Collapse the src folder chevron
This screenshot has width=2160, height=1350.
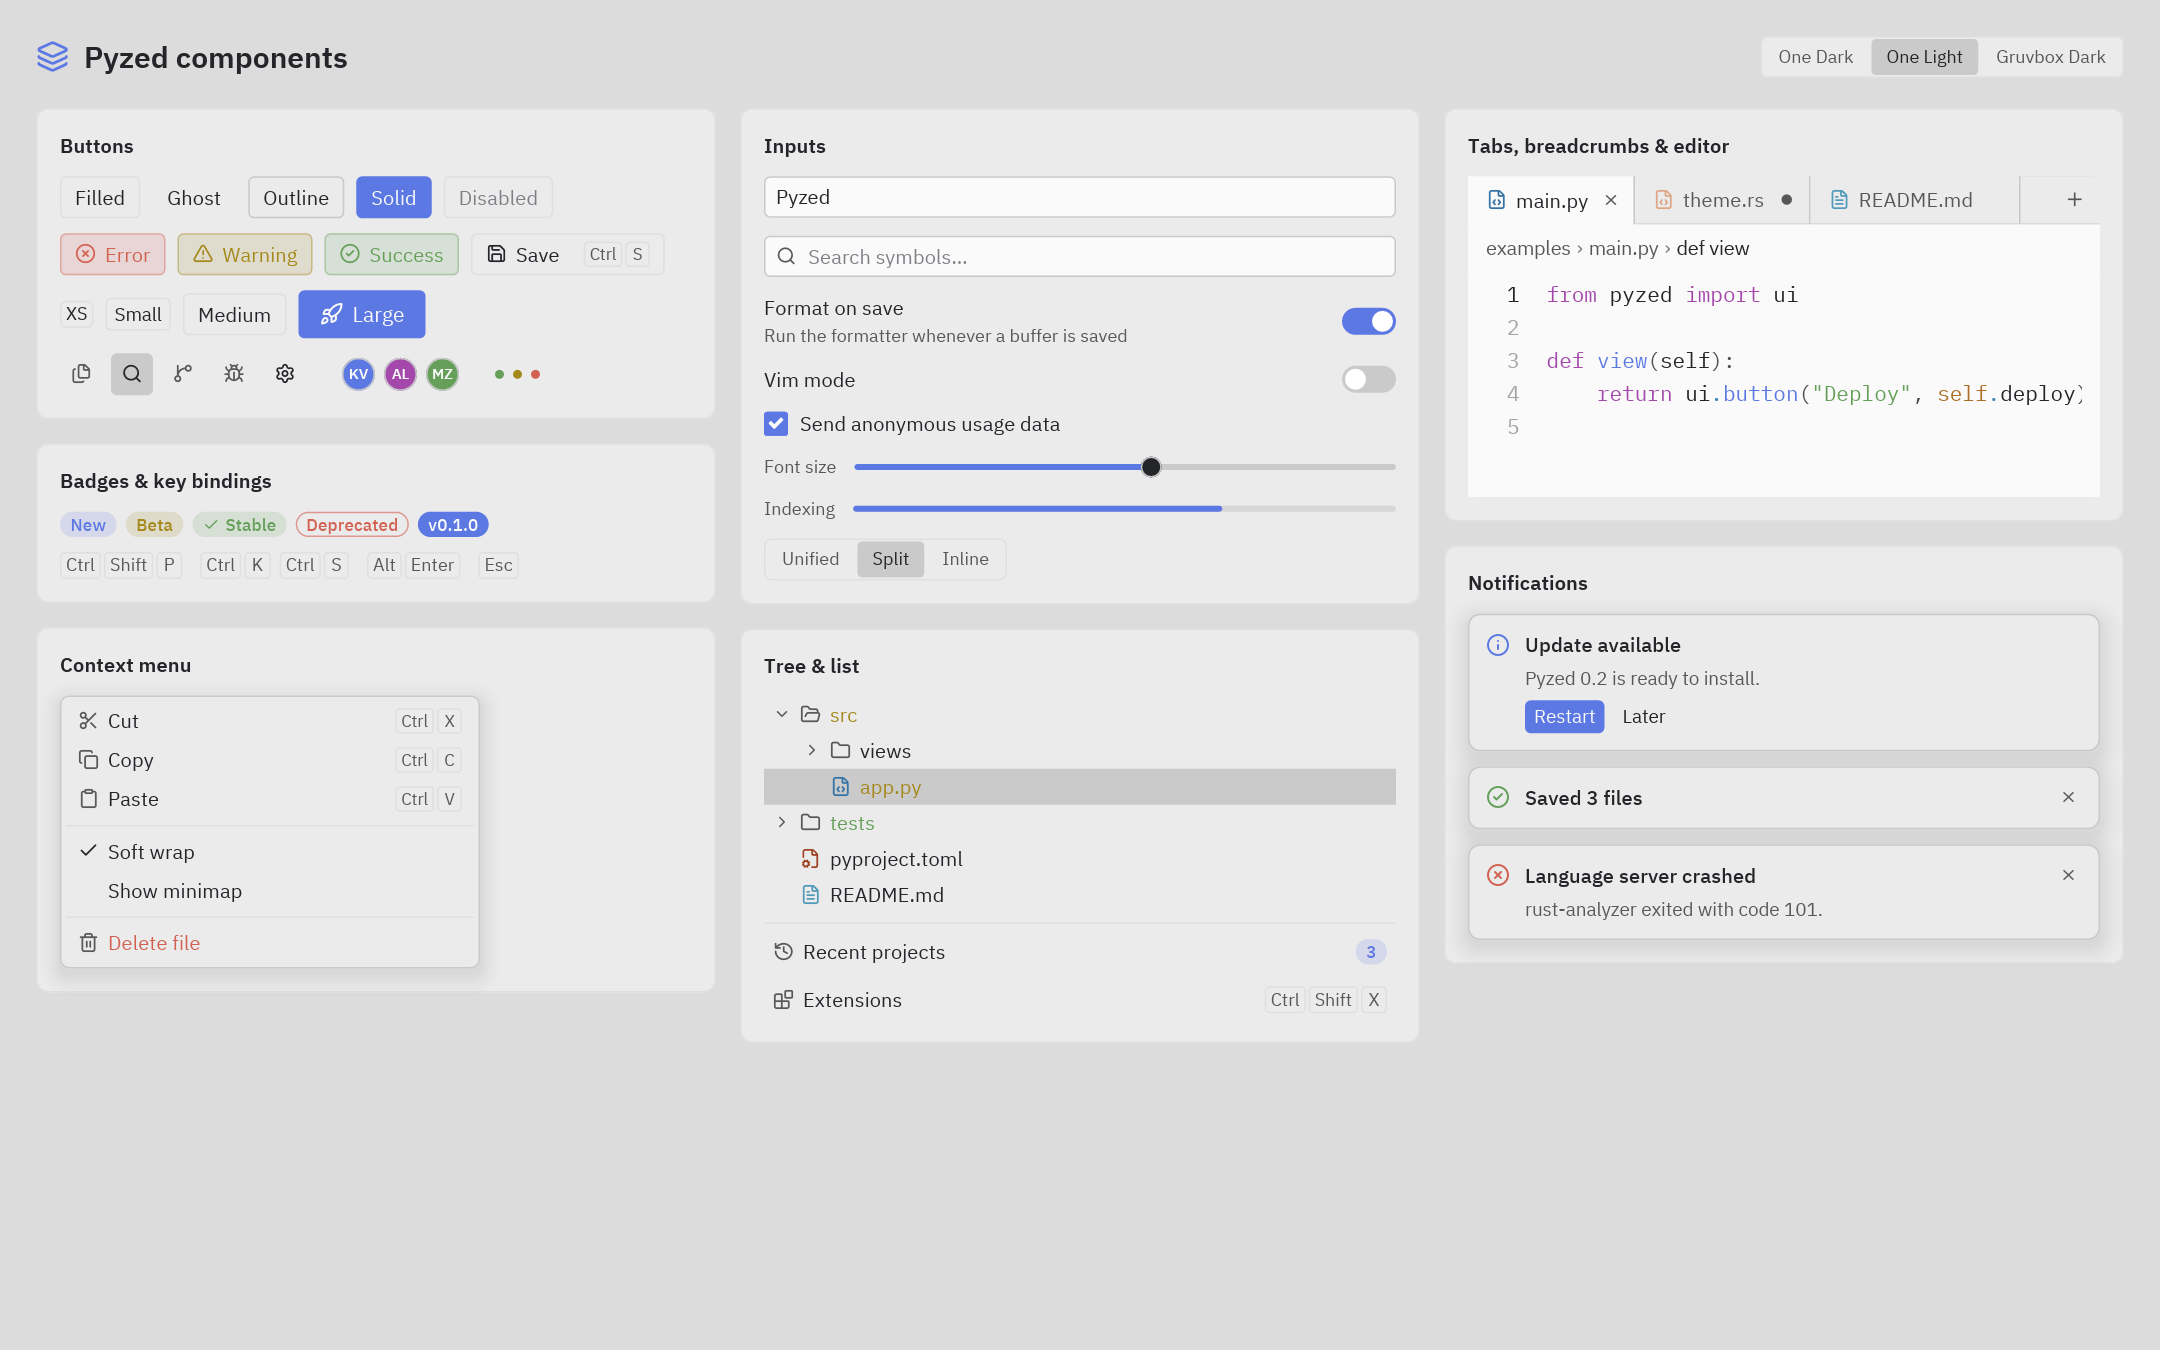tap(782, 714)
